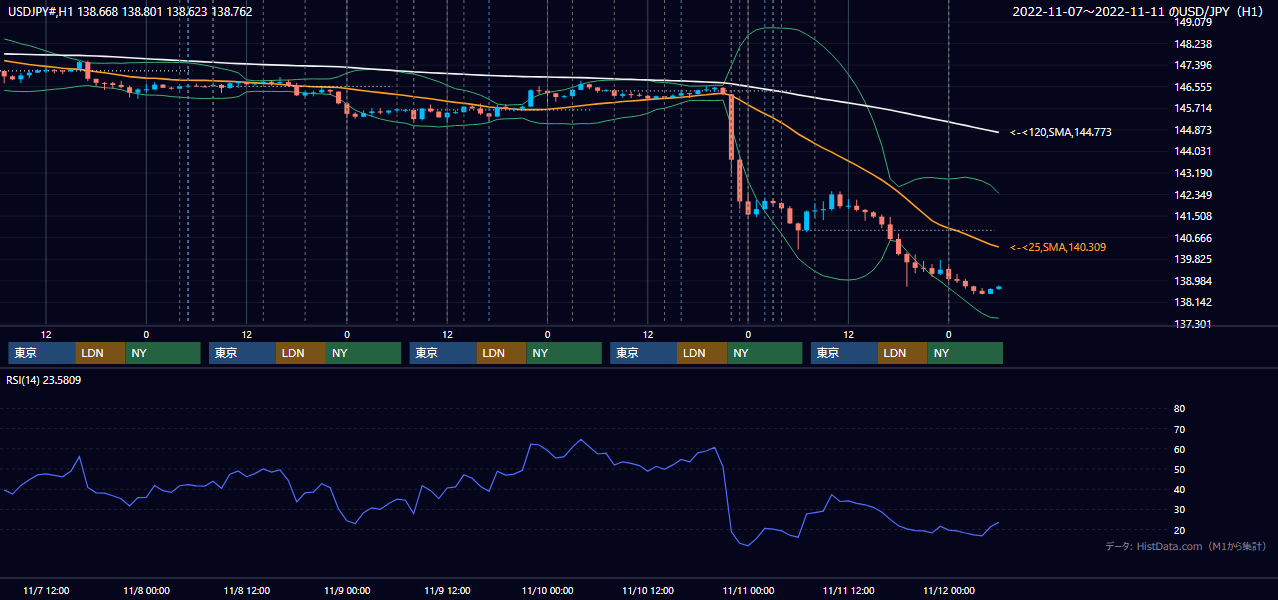Viewport: 1278px width, 600px height.
Task: Select the 11/12 00:00 time label
Action: pos(948,590)
